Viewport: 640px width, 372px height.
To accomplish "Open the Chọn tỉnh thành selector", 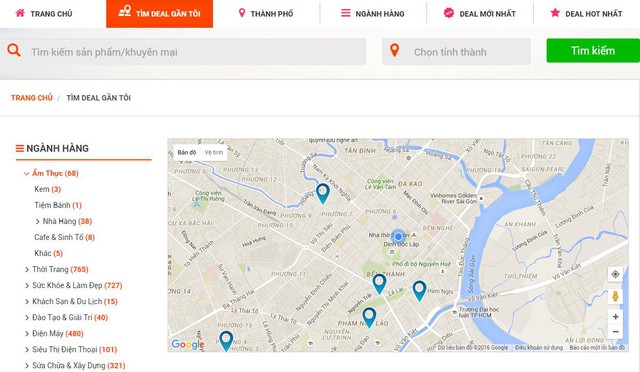I will coord(456,52).
